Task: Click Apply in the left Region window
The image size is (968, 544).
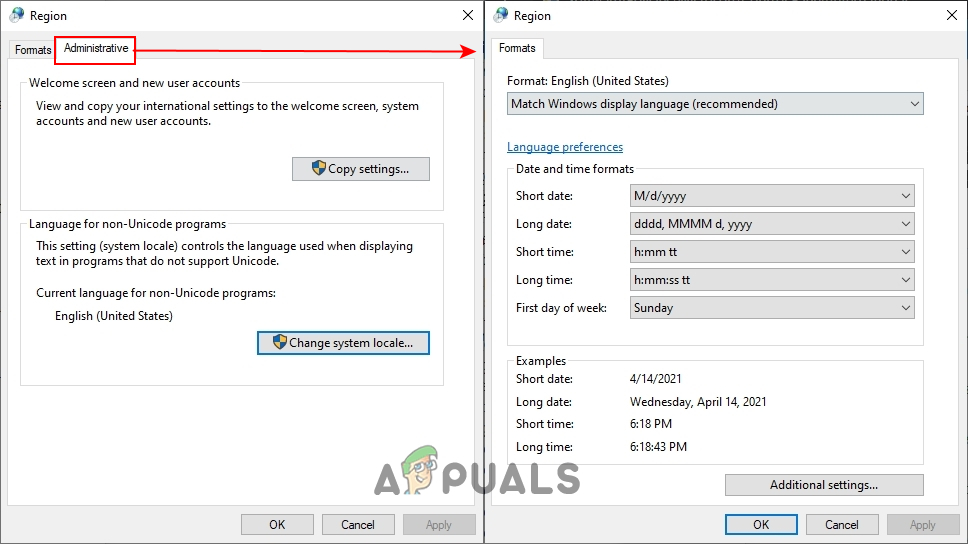Action: 439,524
